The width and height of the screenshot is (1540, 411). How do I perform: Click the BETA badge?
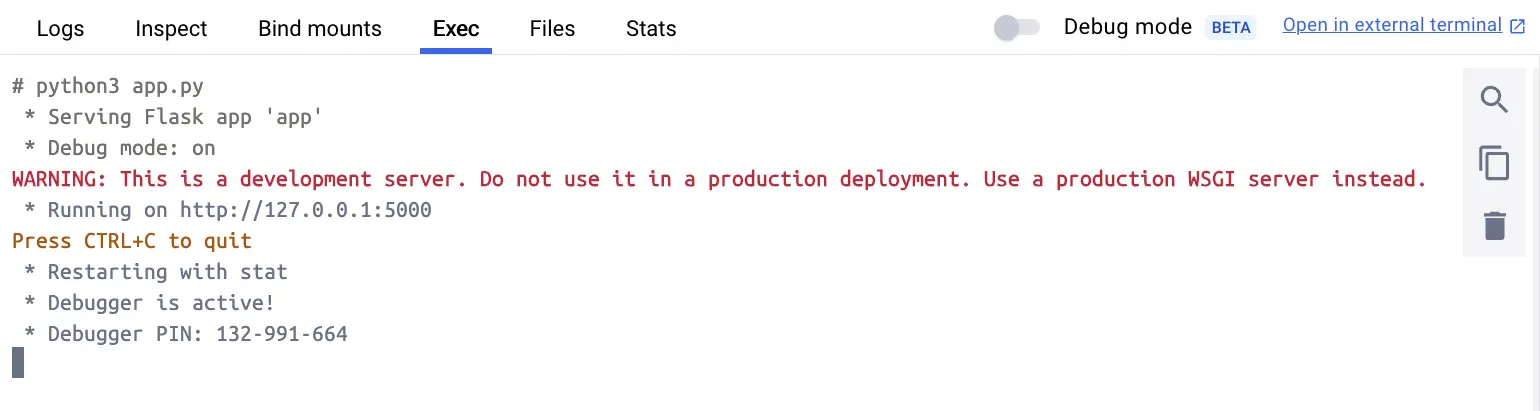1231,27
